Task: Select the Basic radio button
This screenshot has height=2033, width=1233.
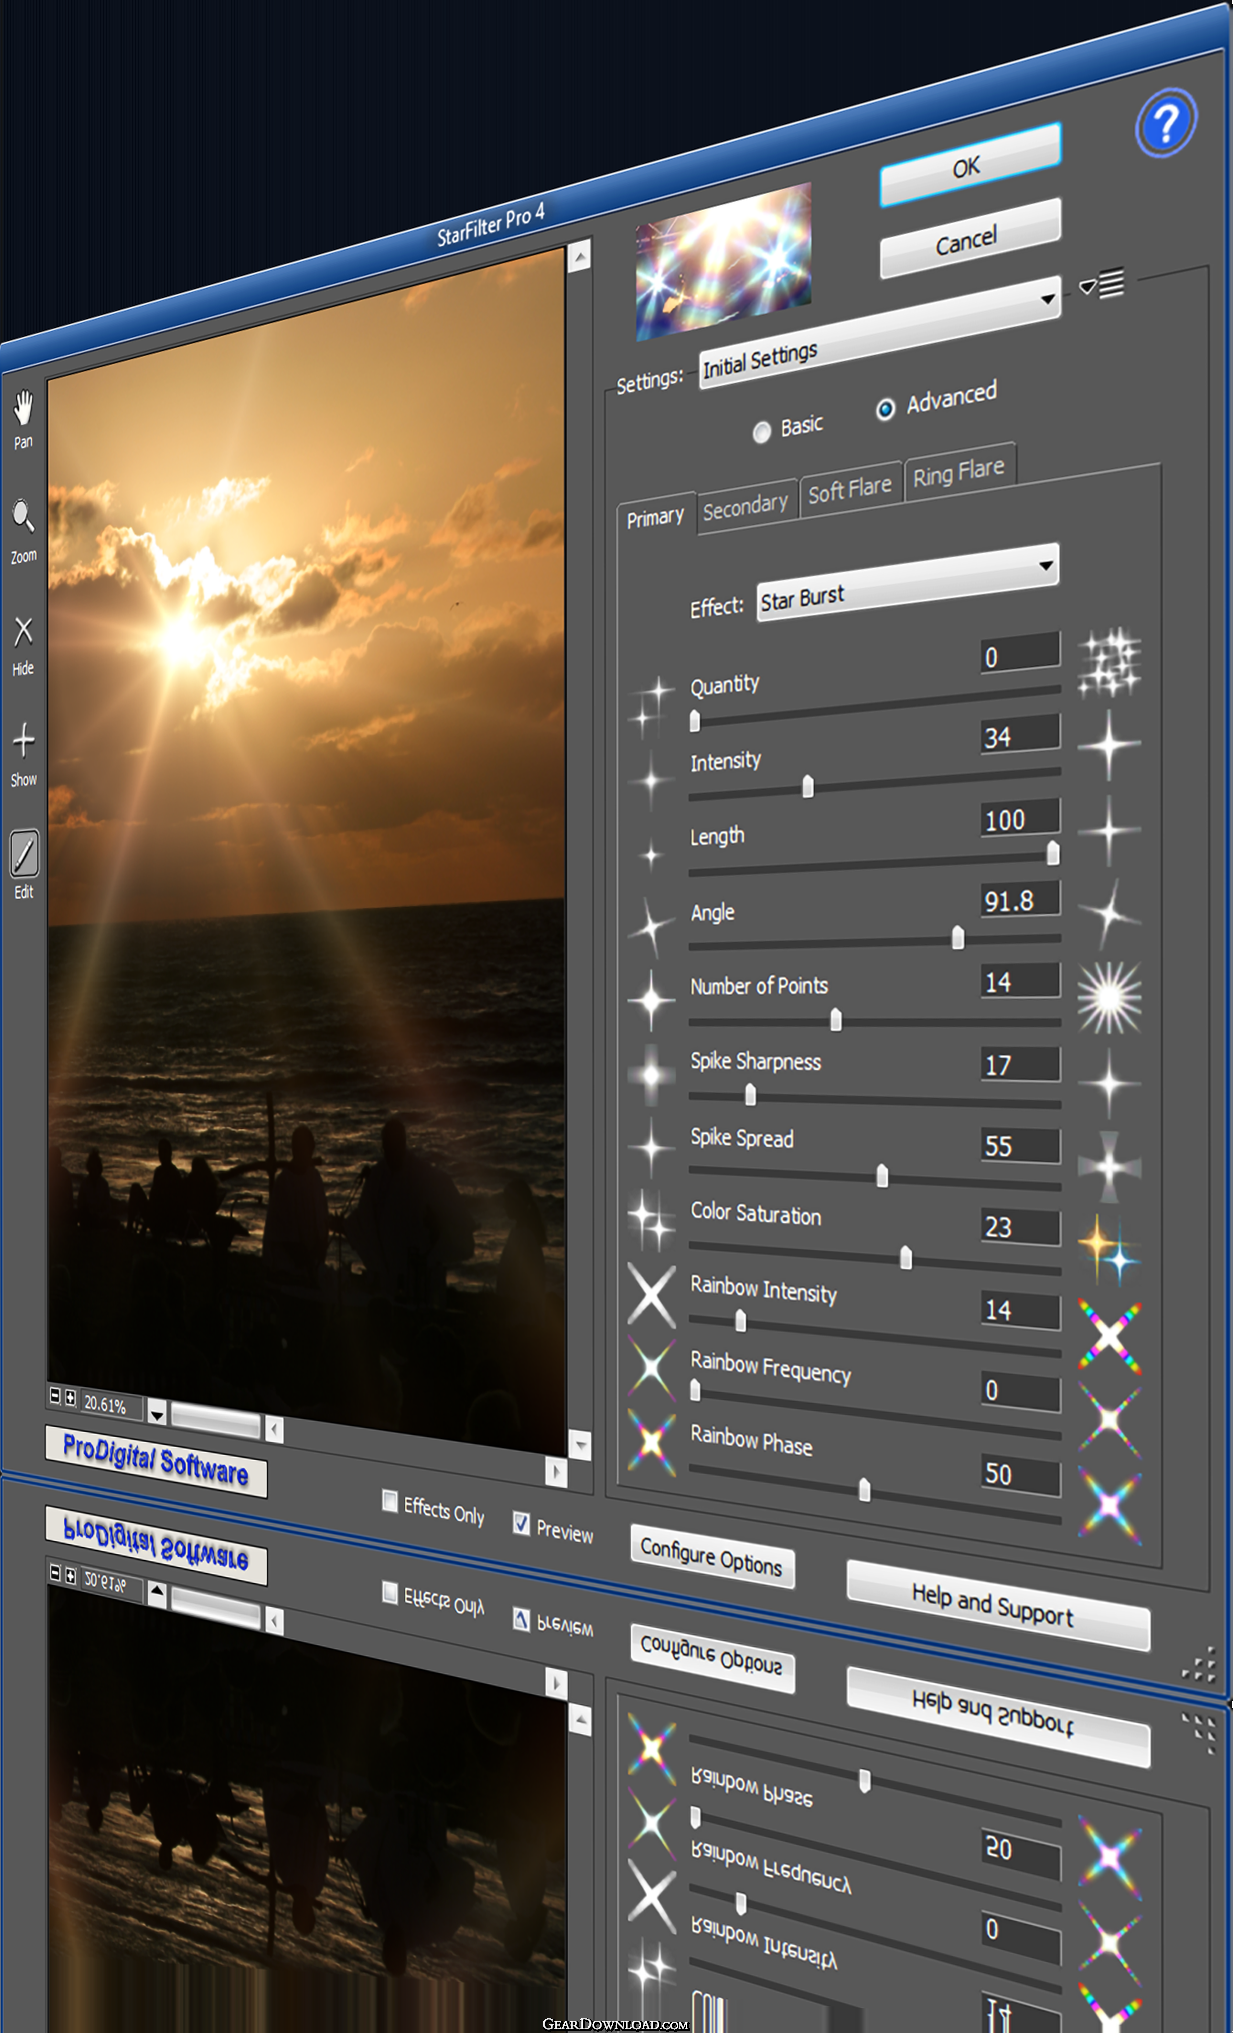Action: [x=762, y=431]
